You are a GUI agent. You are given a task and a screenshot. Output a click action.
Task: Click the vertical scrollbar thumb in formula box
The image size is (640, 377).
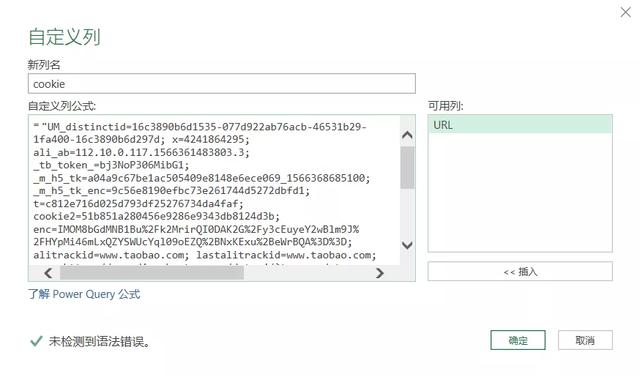tap(407, 167)
